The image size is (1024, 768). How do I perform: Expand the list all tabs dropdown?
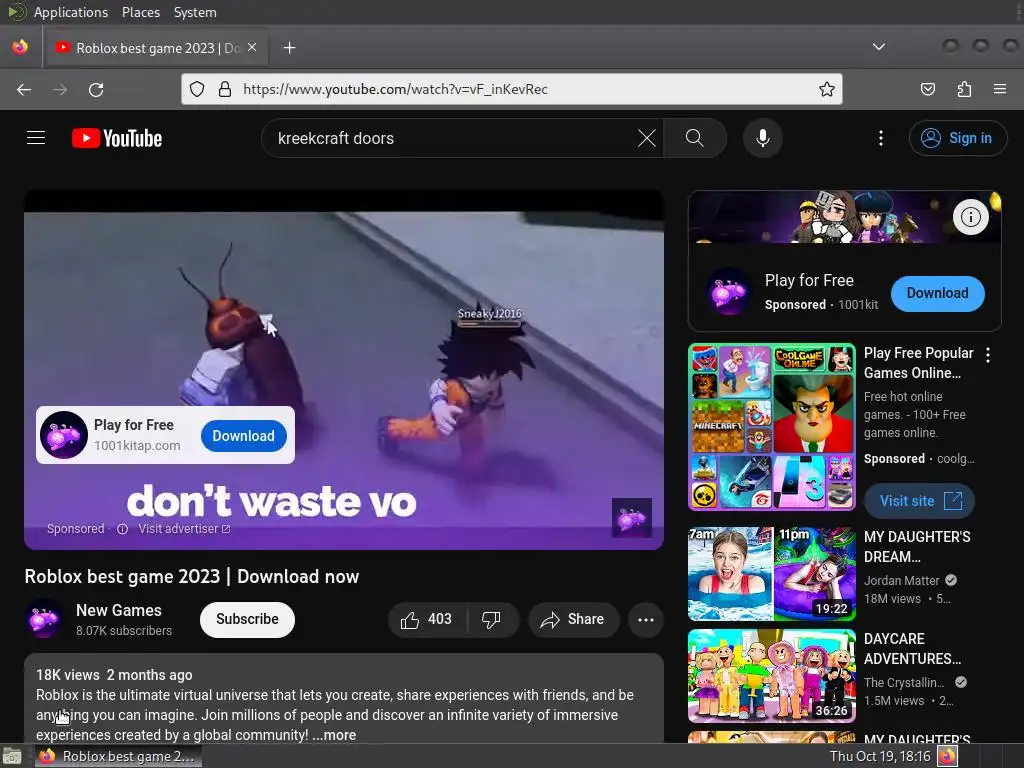[x=879, y=47]
